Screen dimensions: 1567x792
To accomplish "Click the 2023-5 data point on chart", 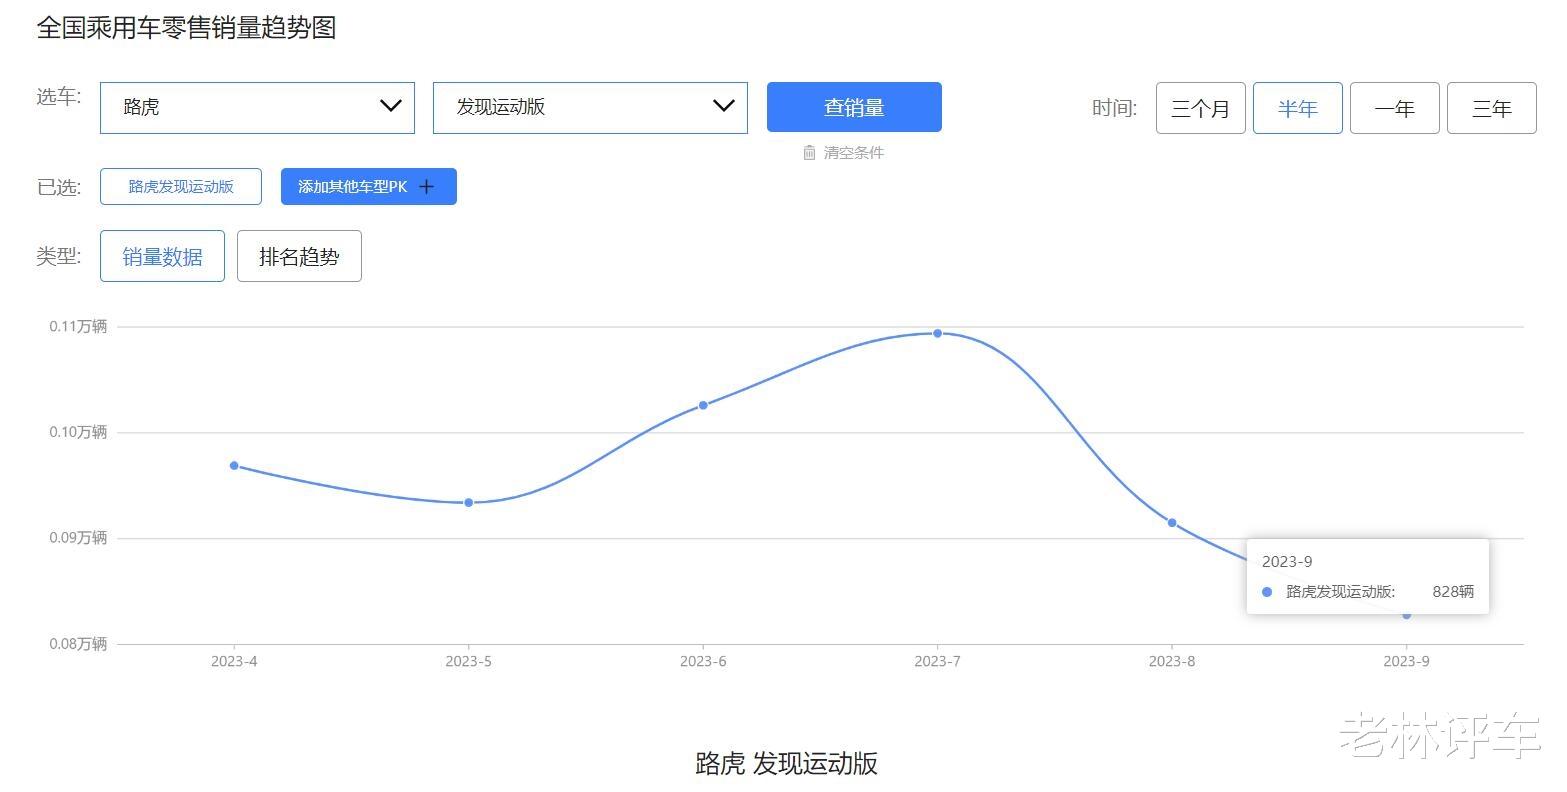I will (469, 503).
